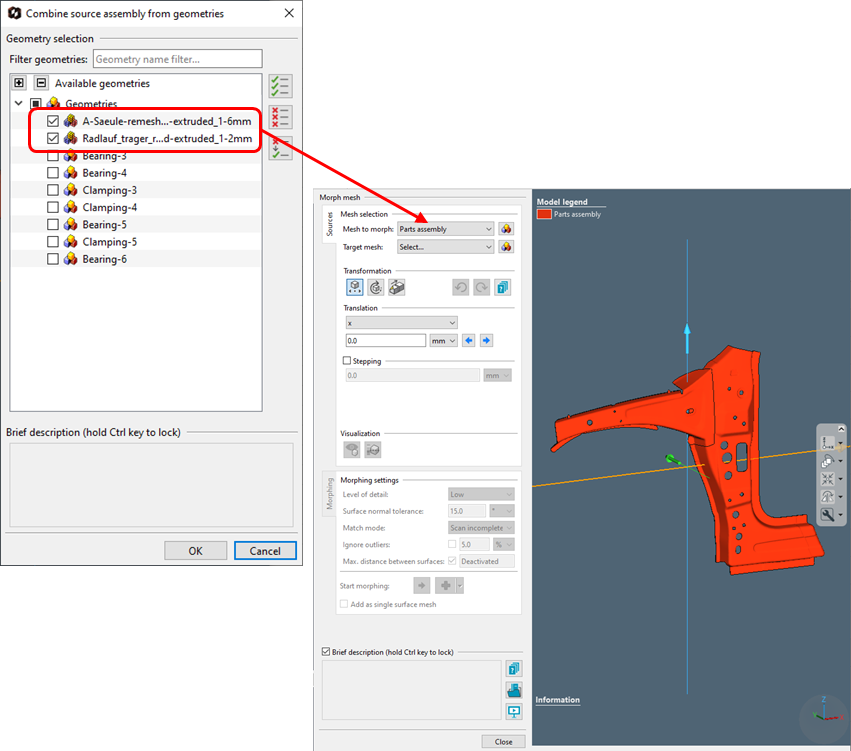The image size is (851, 751).
Task: Check the Bearing-6 geometry checkbox
Action: coord(53,259)
